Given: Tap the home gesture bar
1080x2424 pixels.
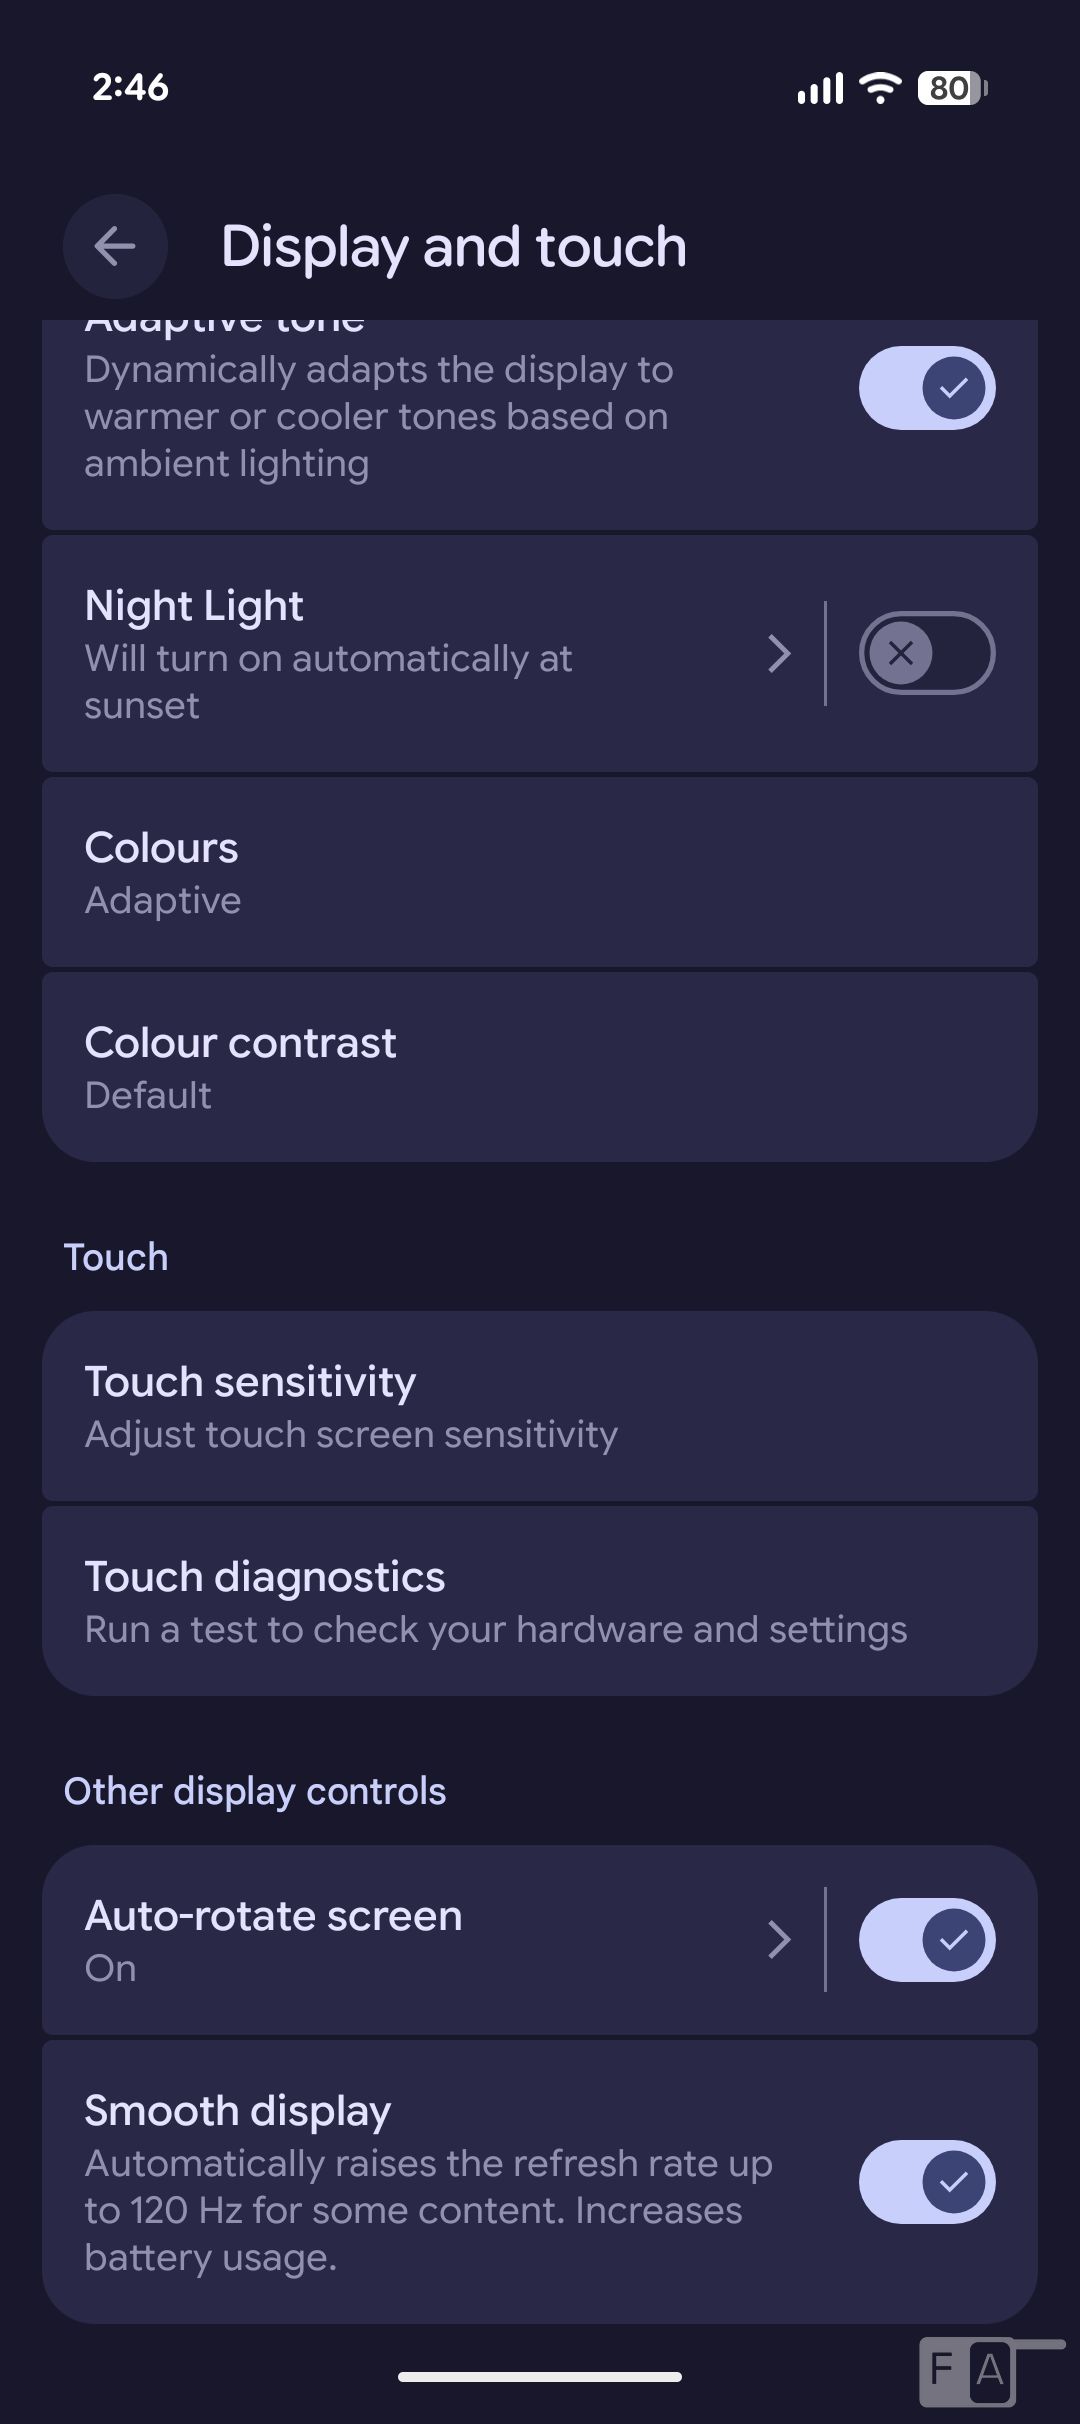Looking at the screenshot, I should [x=540, y=2377].
